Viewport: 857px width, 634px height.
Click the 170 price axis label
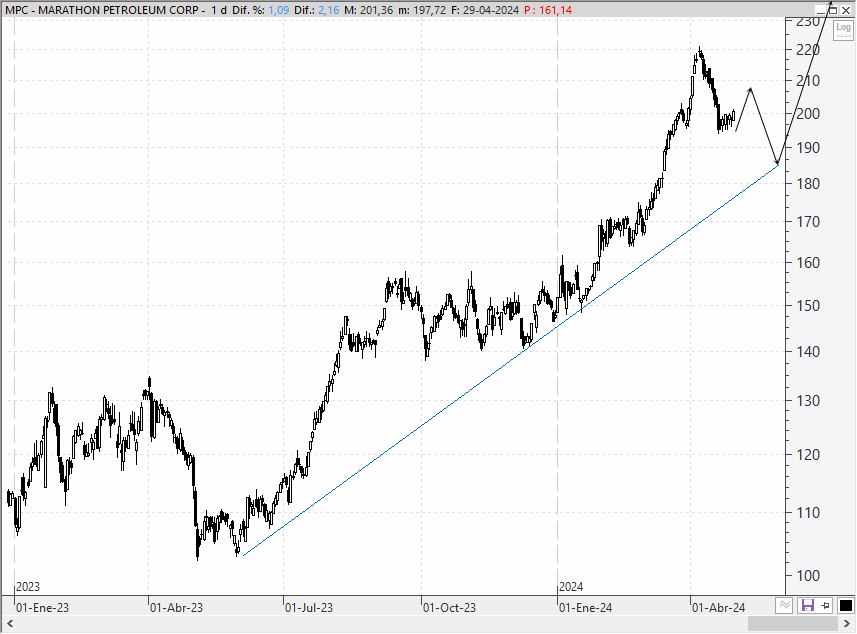click(x=808, y=222)
